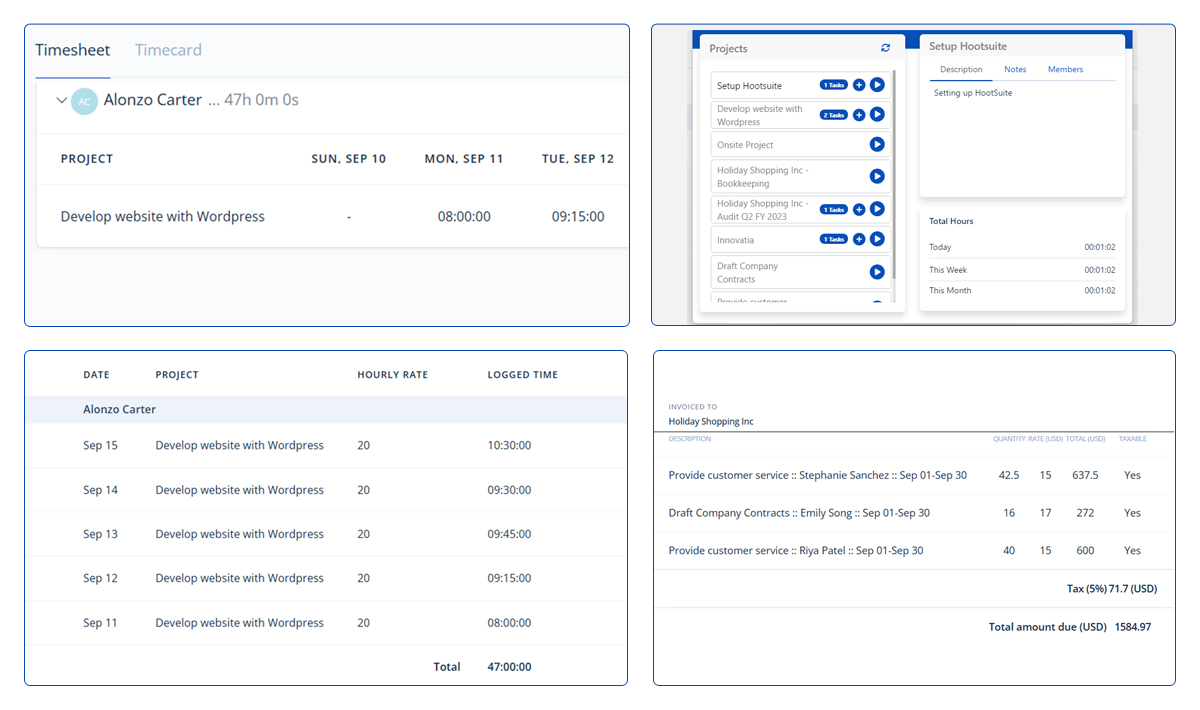1200x710 pixels.
Task: Click the Stephanie Sanchez invoice line description
Action: tap(818, 475)
